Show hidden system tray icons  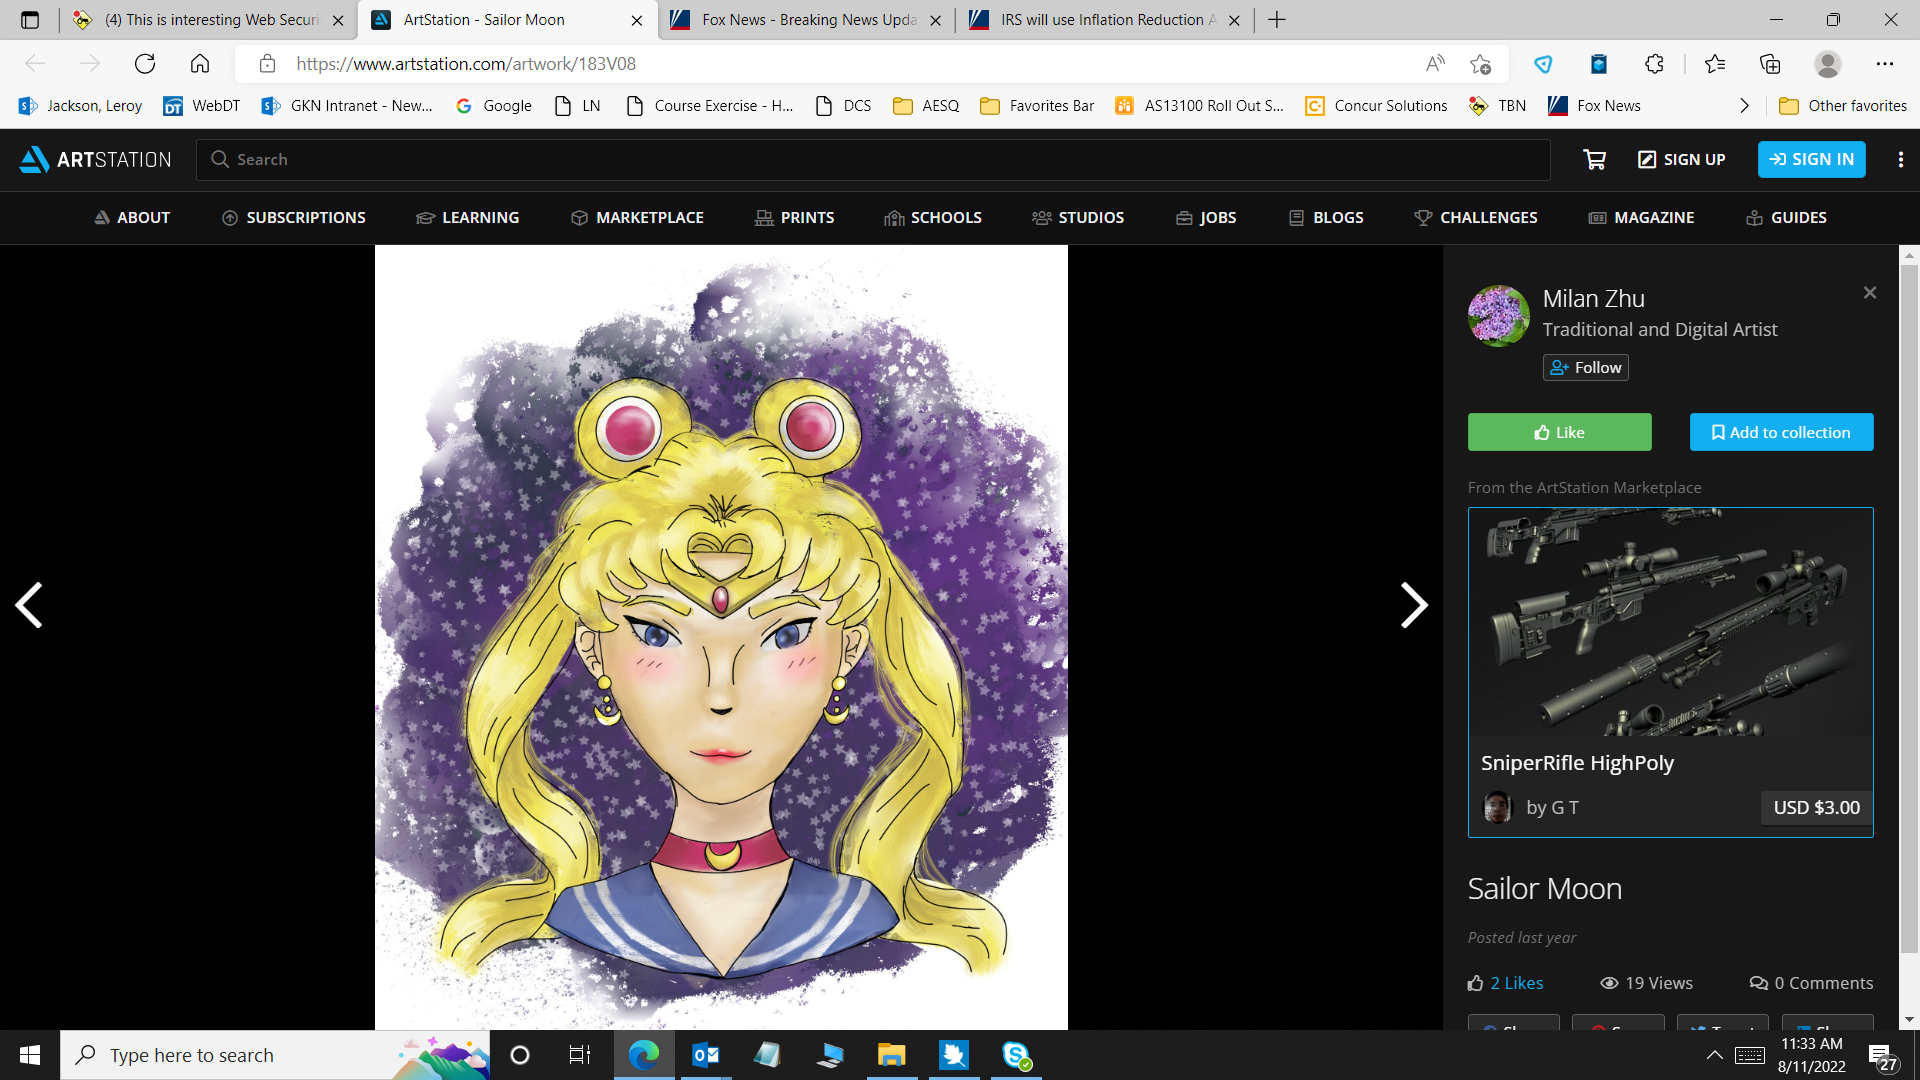(1714, 1055)
